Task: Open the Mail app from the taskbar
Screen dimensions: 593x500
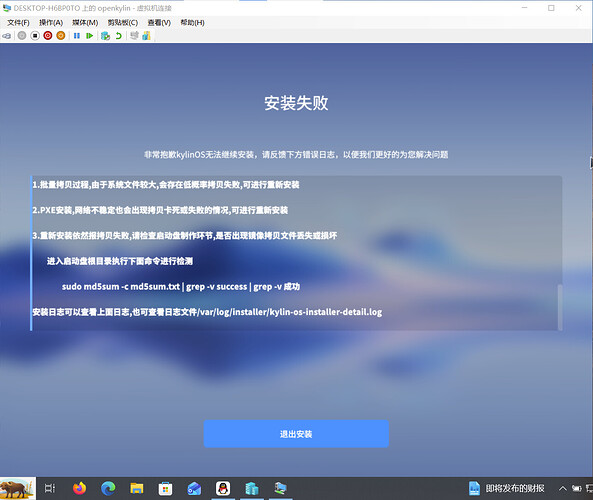Action: pos(194,489)
